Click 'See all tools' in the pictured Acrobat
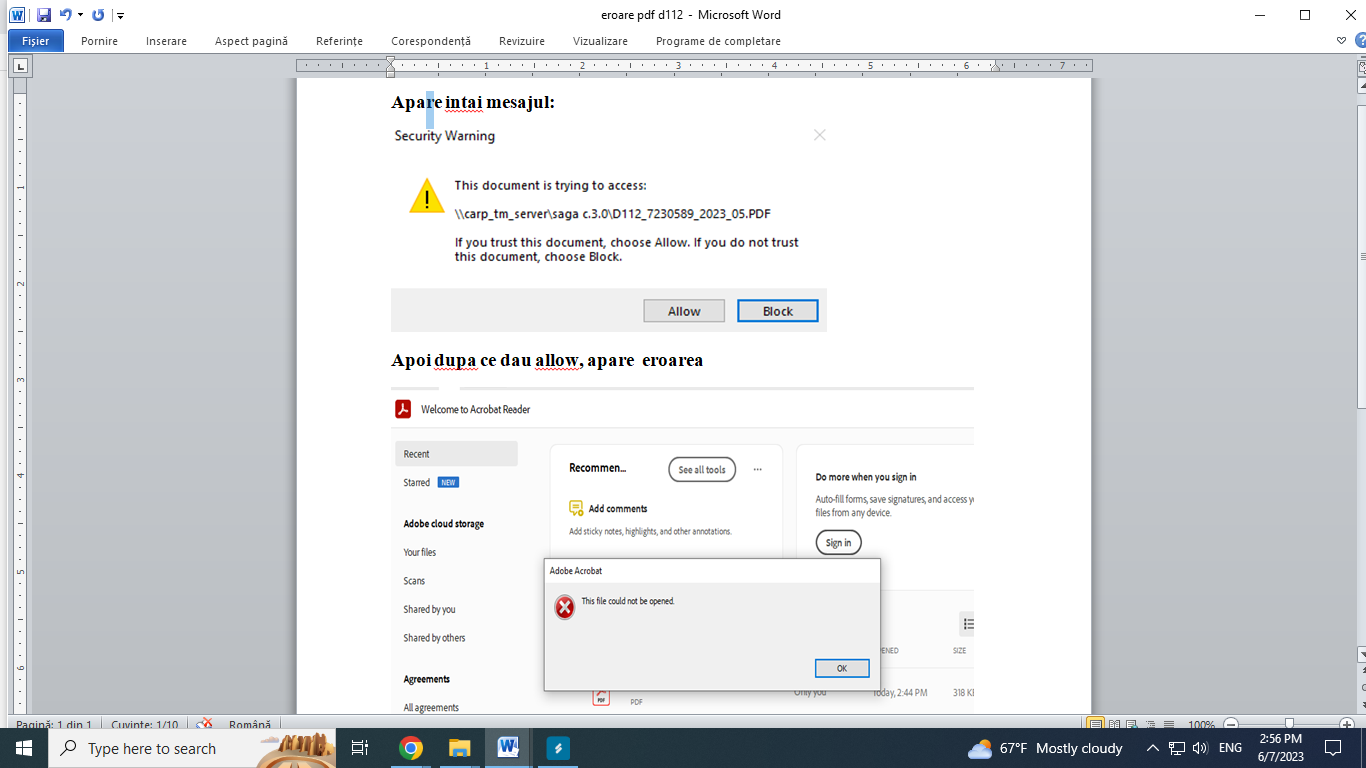The height and width of the screenshot is (768, 1366). coord(702,470)
